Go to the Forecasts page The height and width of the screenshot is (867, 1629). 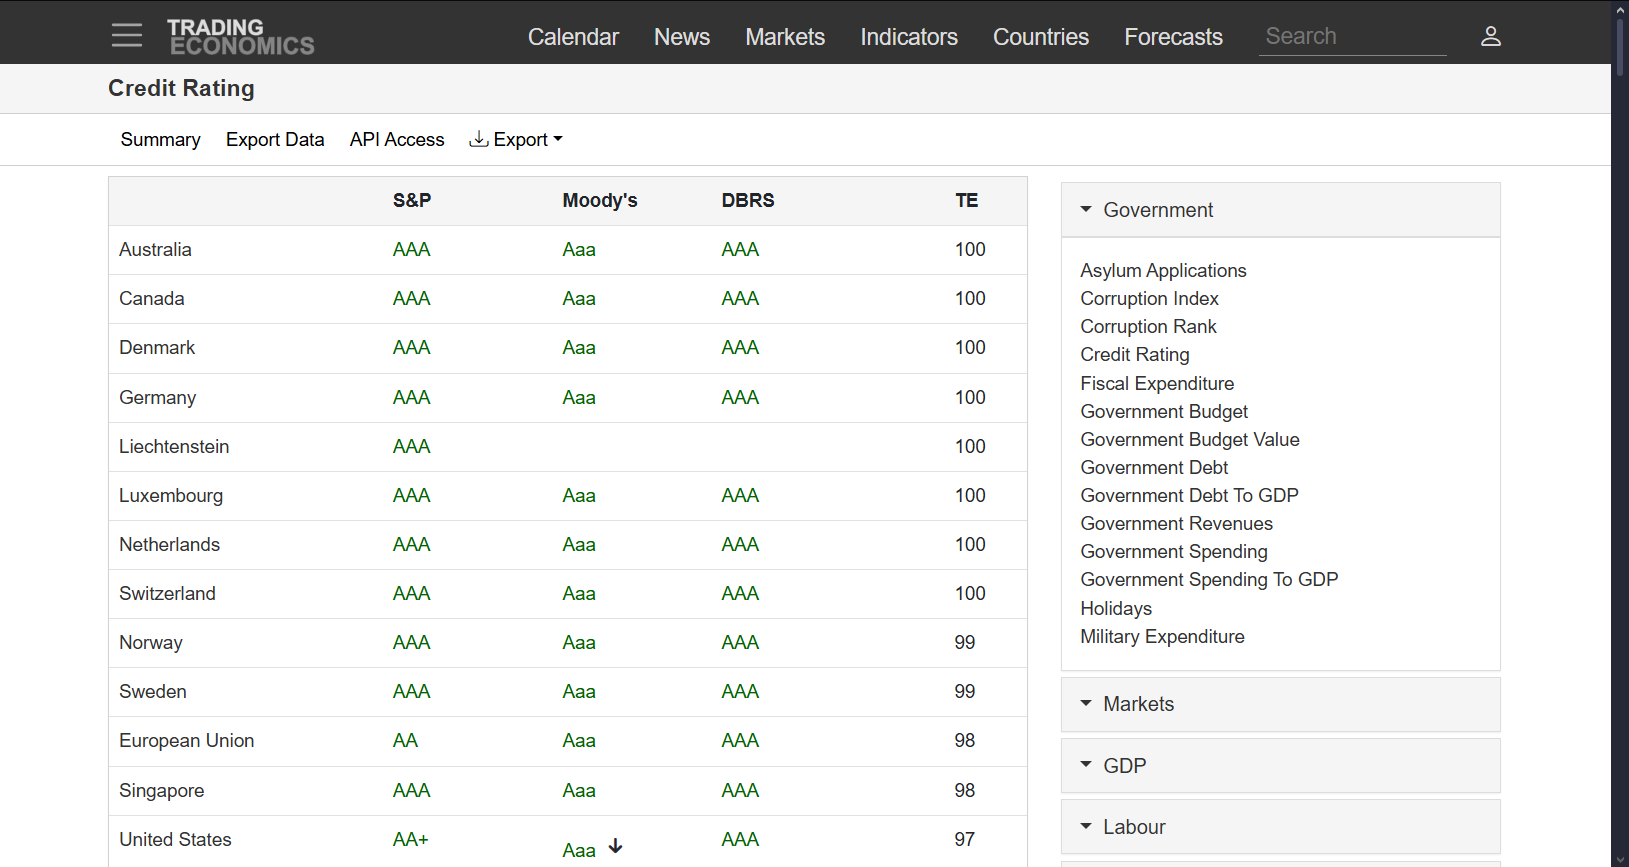[1173, 37]
